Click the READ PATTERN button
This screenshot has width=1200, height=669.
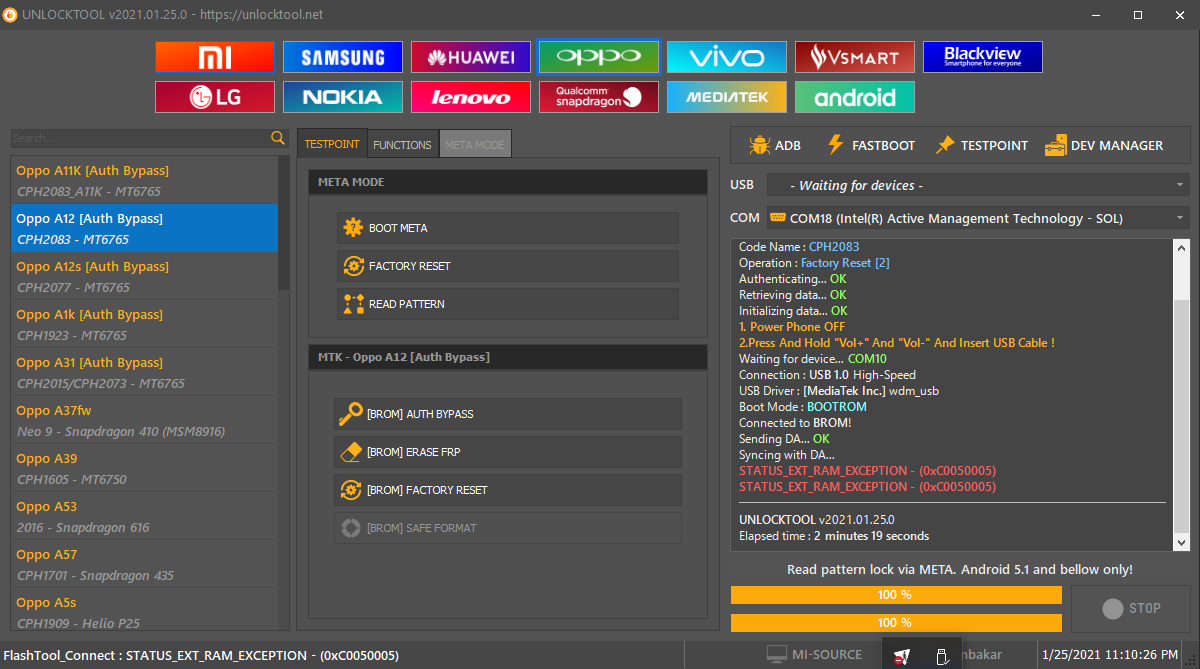(508, 304)
